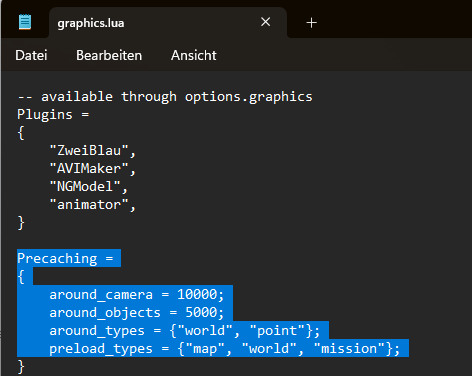Click the highlighted "Precaching =" line

coord(65,259)
